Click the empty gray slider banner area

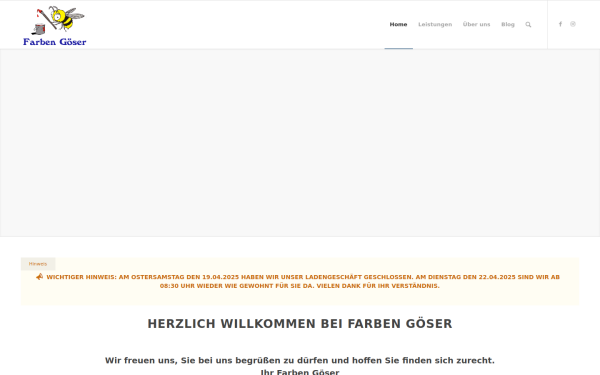coord(300,143)
